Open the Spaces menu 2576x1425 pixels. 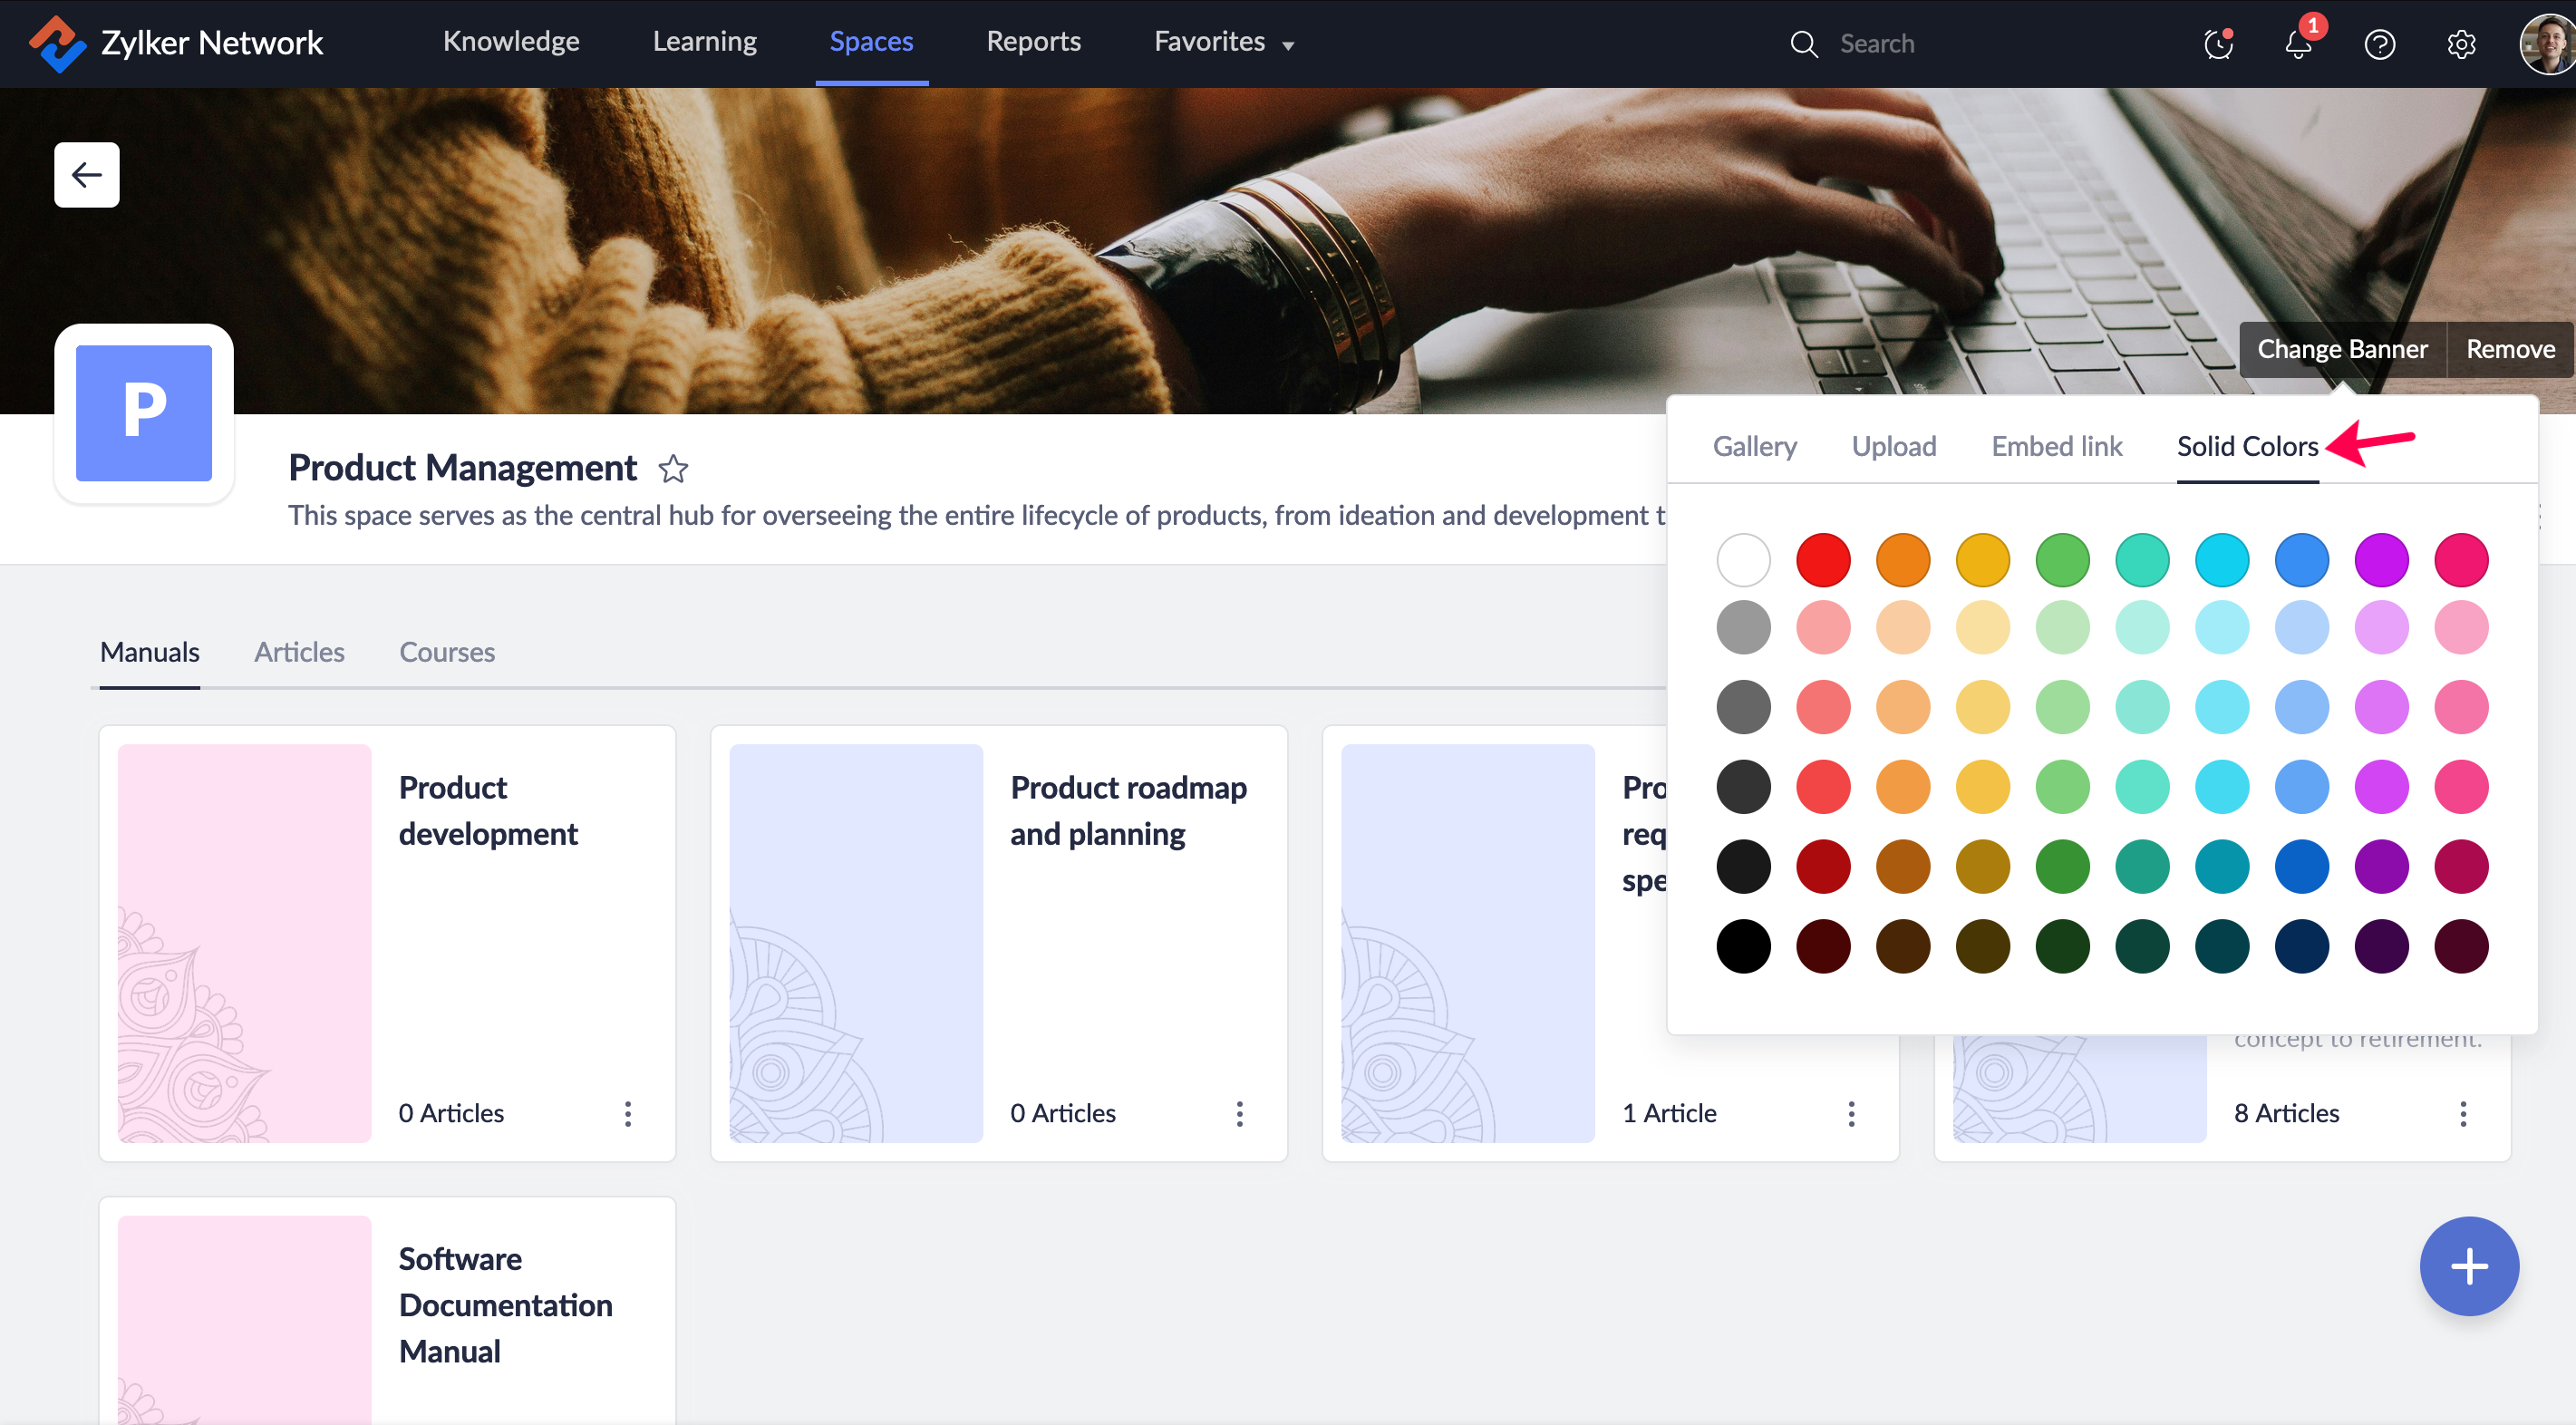[x=871, y=42]
